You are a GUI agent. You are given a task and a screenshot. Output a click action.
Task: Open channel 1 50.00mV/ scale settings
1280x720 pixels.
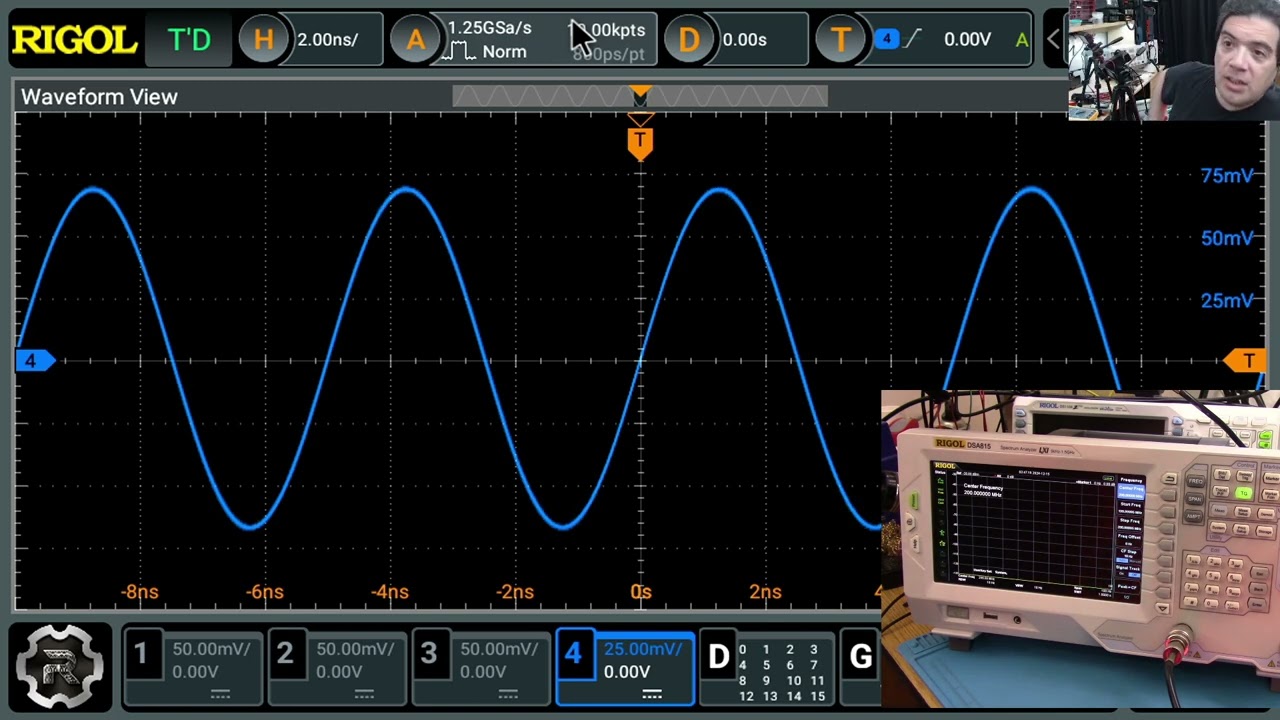click(x=210, y=650)
